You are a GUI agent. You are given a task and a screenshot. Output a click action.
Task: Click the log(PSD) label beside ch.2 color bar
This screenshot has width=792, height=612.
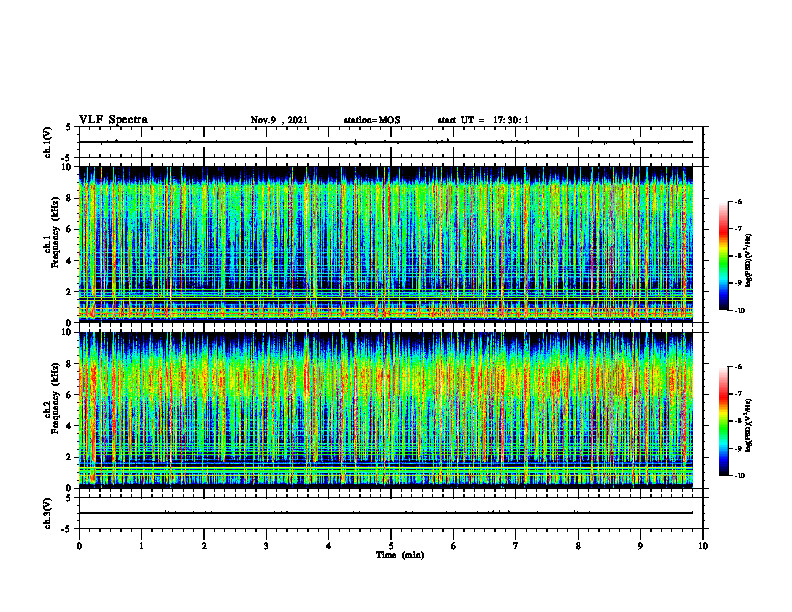tap(750, 425)
